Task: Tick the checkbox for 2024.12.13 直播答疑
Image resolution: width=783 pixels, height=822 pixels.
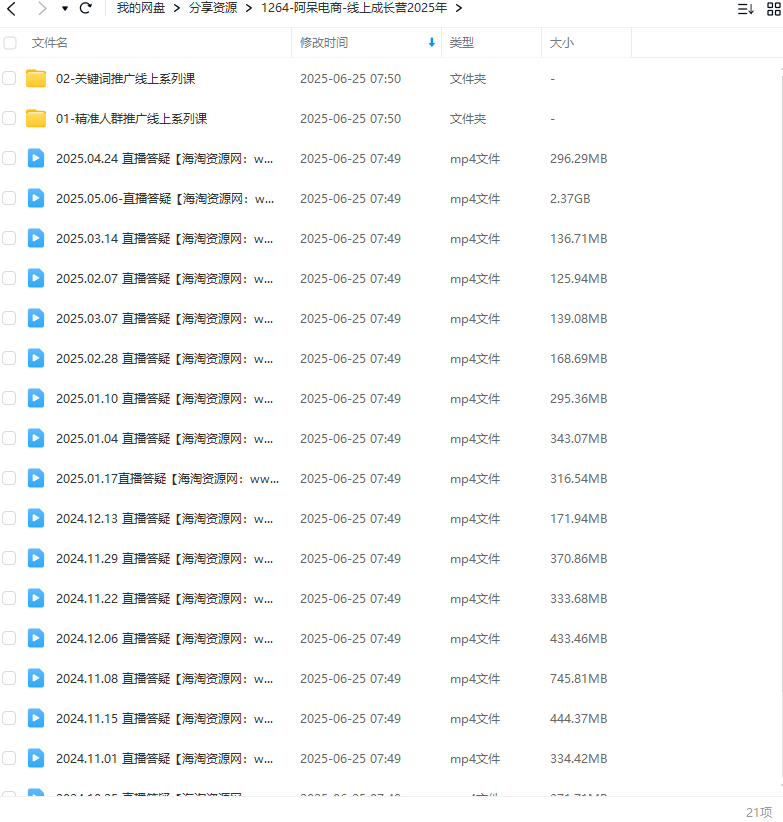Action: pos(9,518)
